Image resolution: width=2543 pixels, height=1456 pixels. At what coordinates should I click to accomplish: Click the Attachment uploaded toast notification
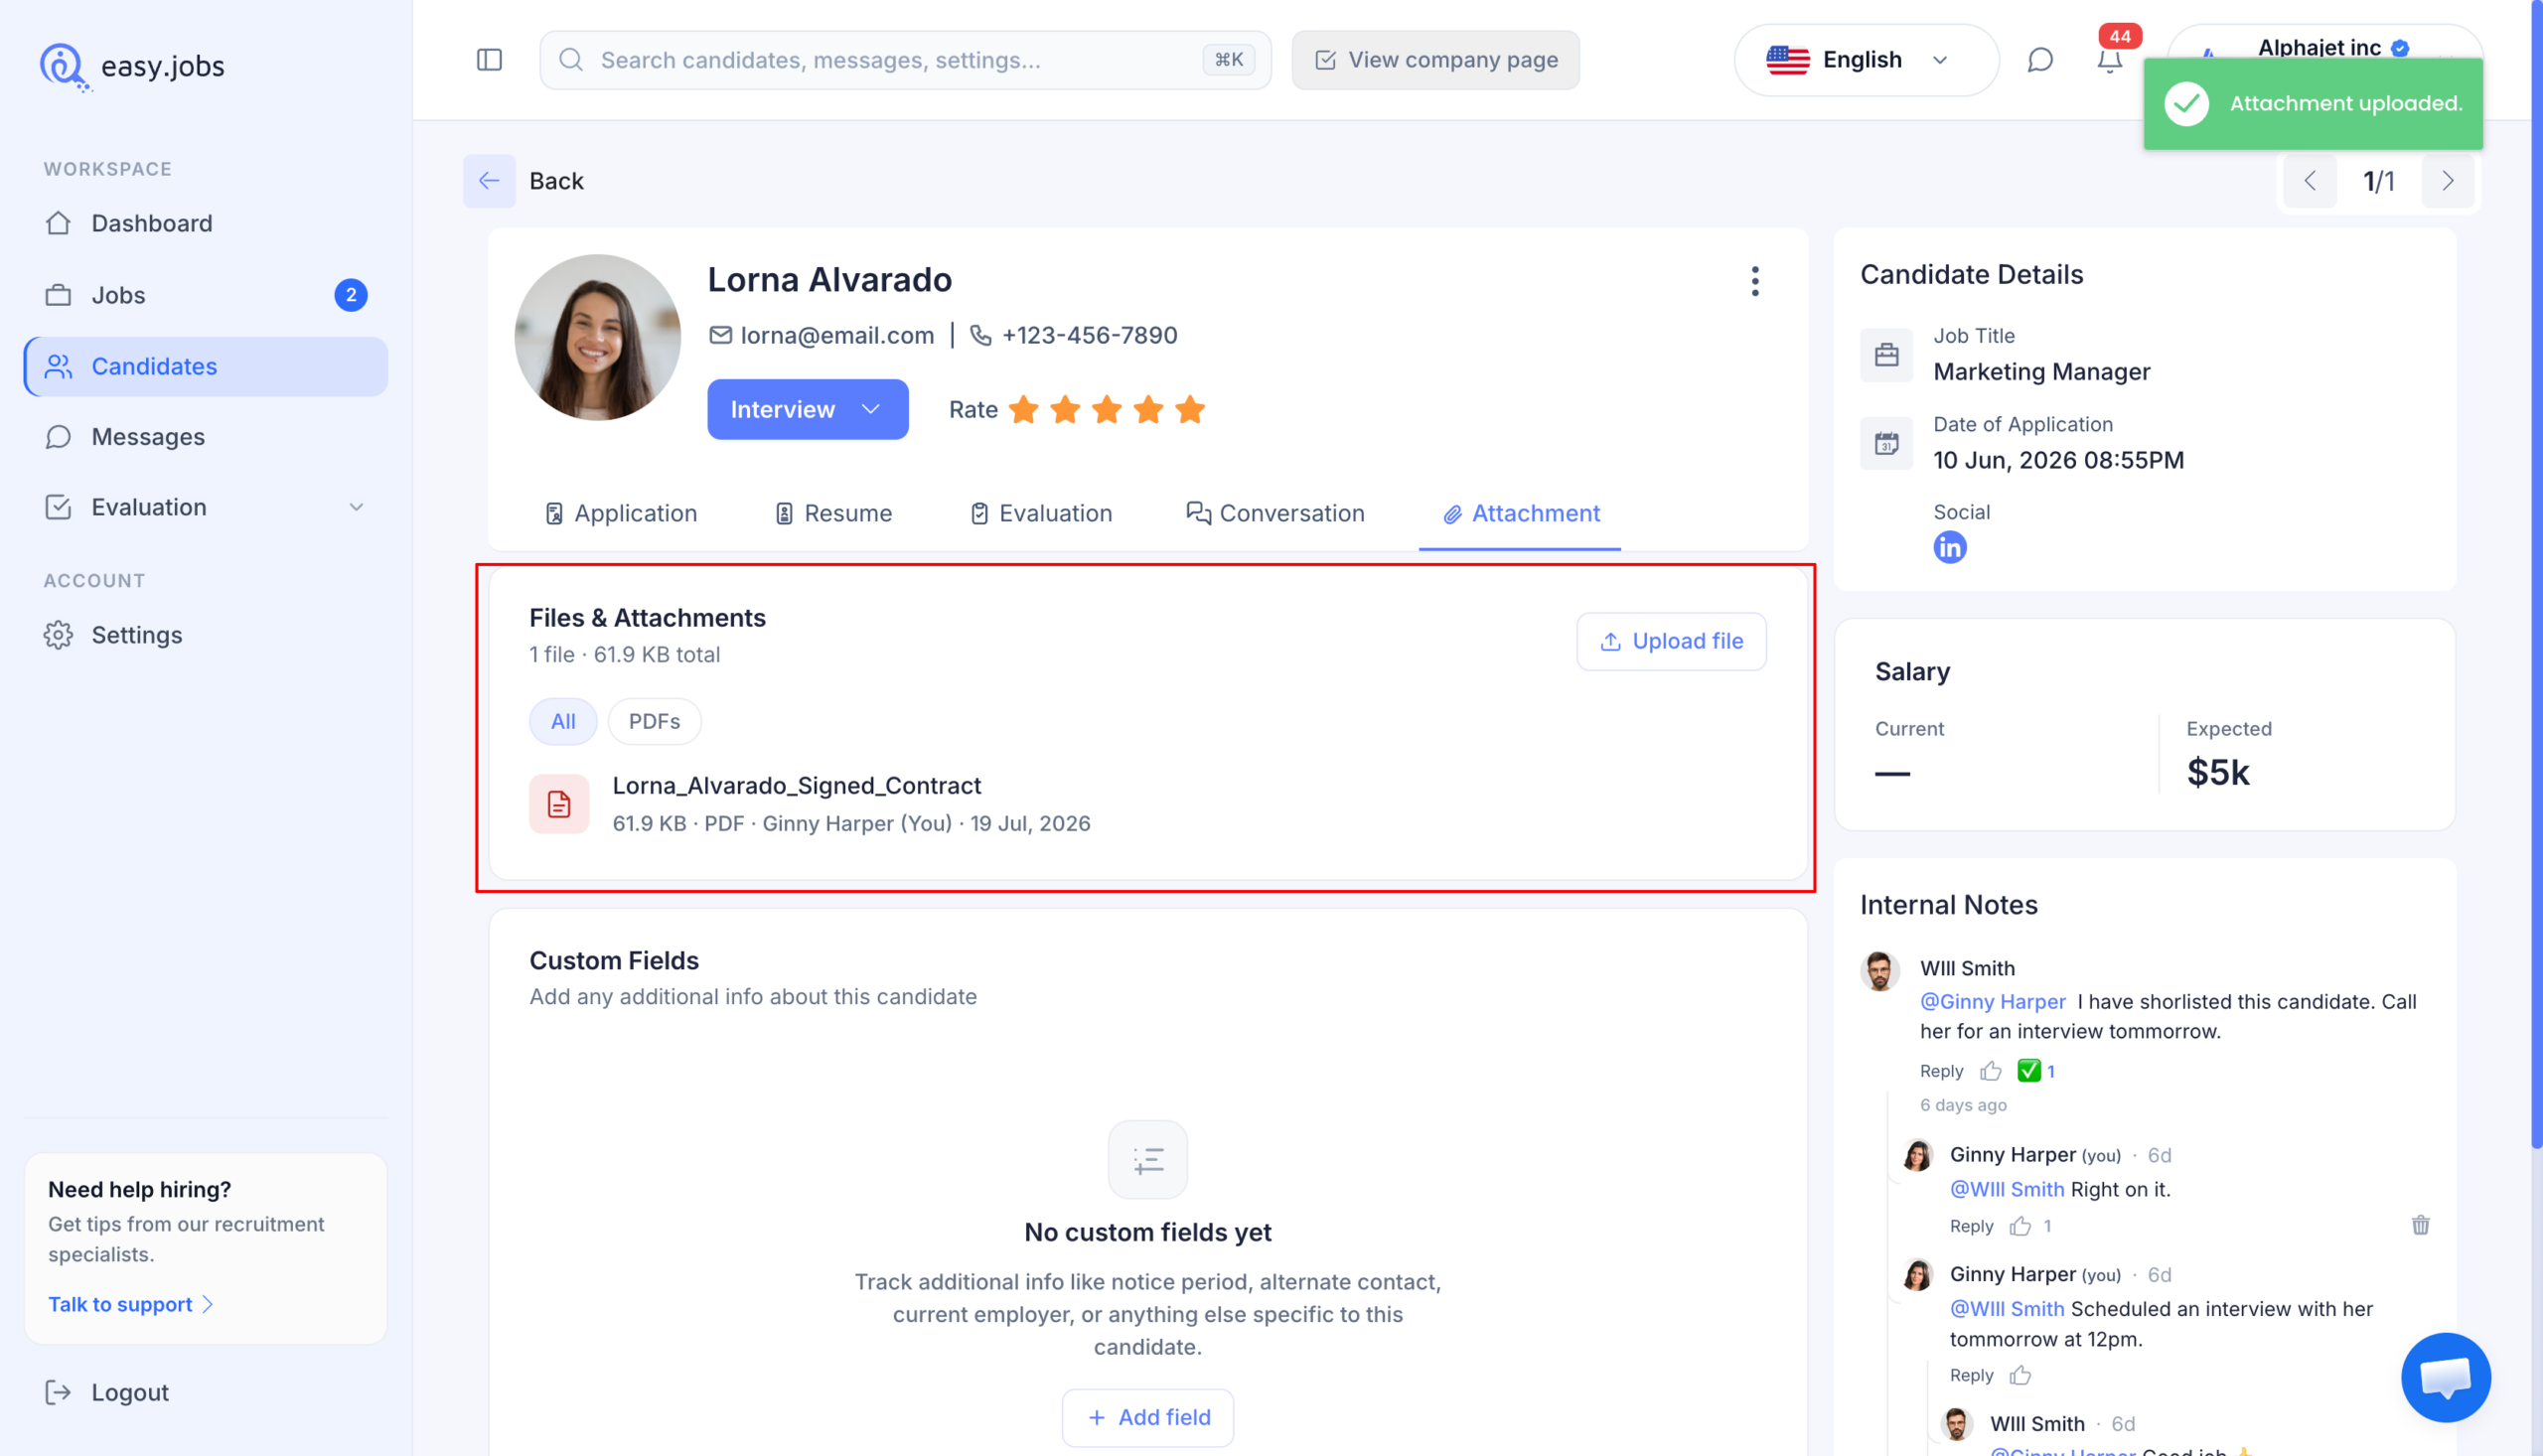click(2313, 103)
